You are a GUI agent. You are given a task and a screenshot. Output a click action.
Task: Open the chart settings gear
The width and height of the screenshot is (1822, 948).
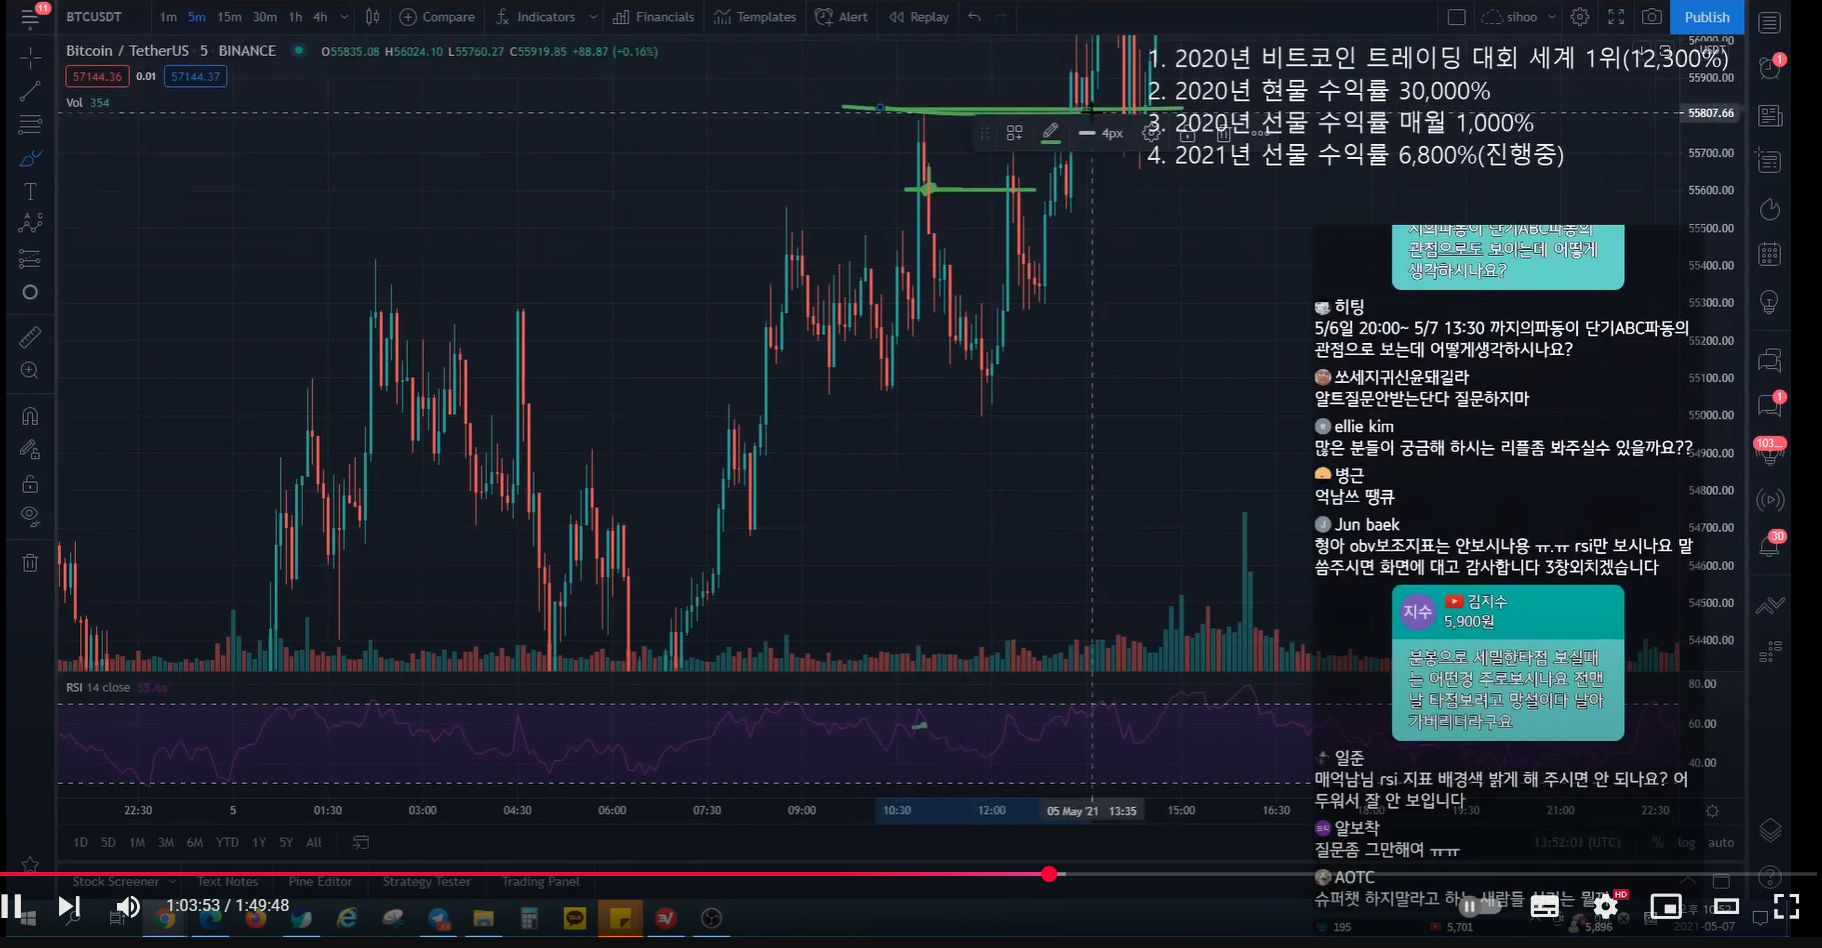coord(1580,17)
